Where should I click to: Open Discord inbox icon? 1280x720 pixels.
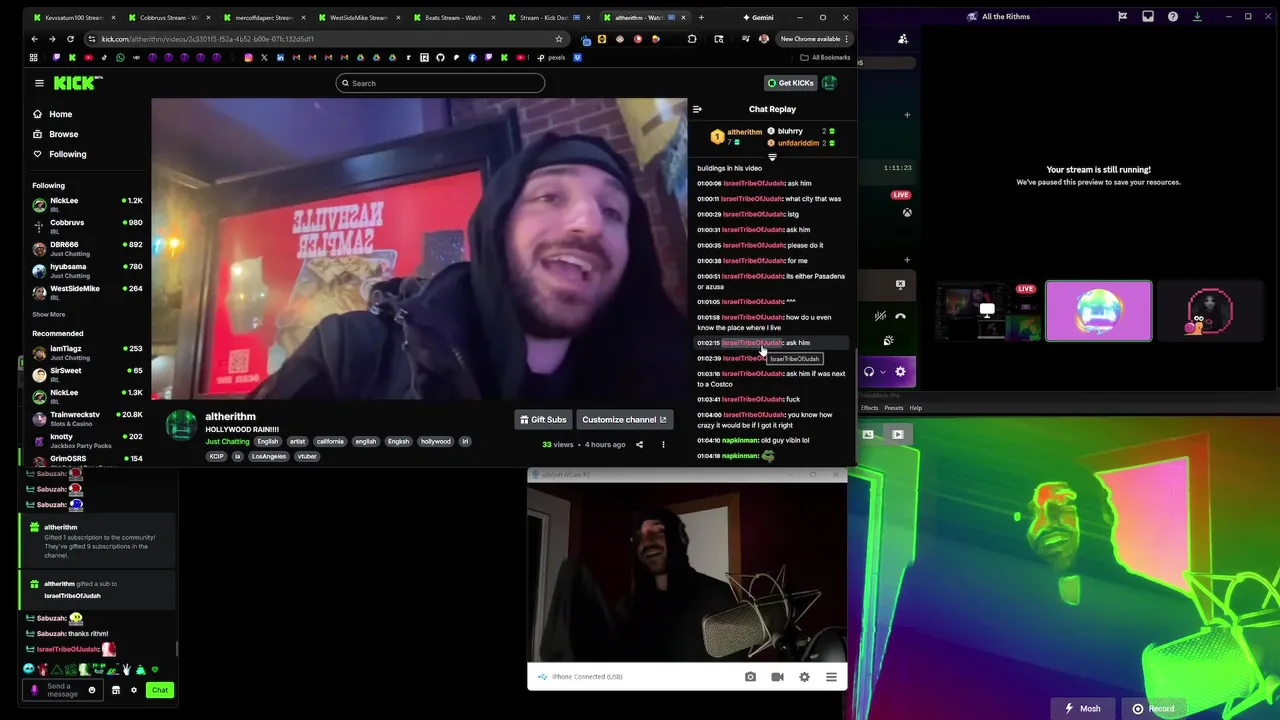point(1148,16)
